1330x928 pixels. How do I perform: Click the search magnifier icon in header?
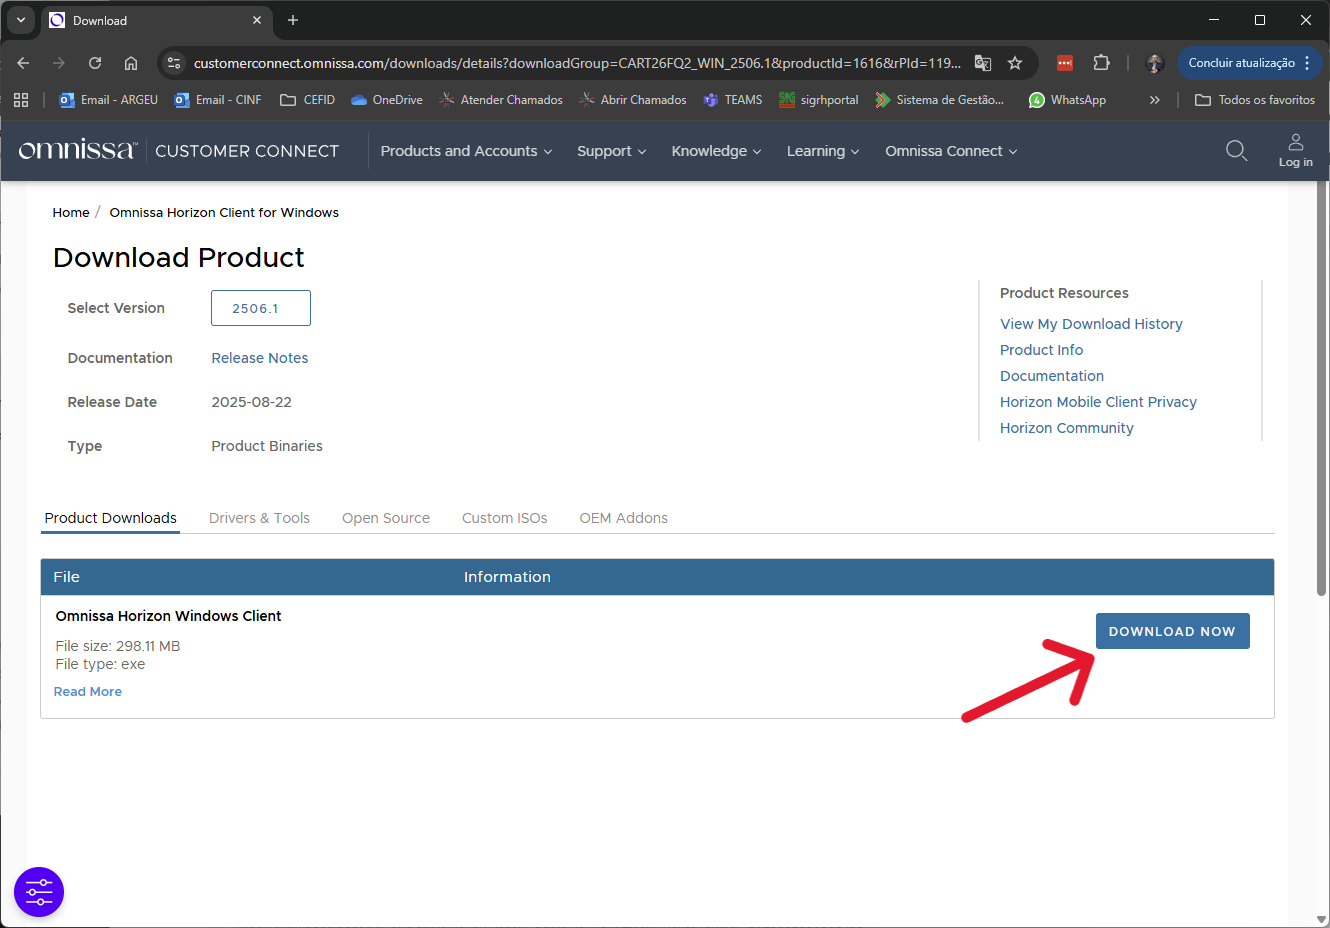coord(1236,151)
